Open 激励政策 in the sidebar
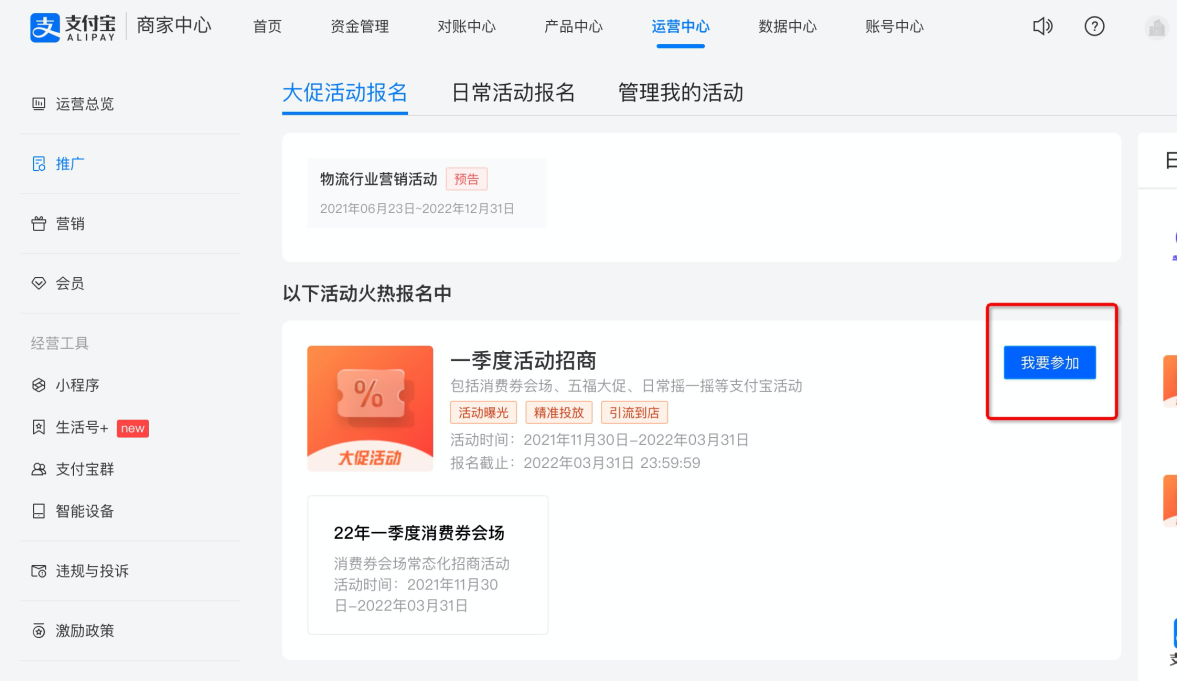The image size is (1177, 681). [x=85, y=631]
